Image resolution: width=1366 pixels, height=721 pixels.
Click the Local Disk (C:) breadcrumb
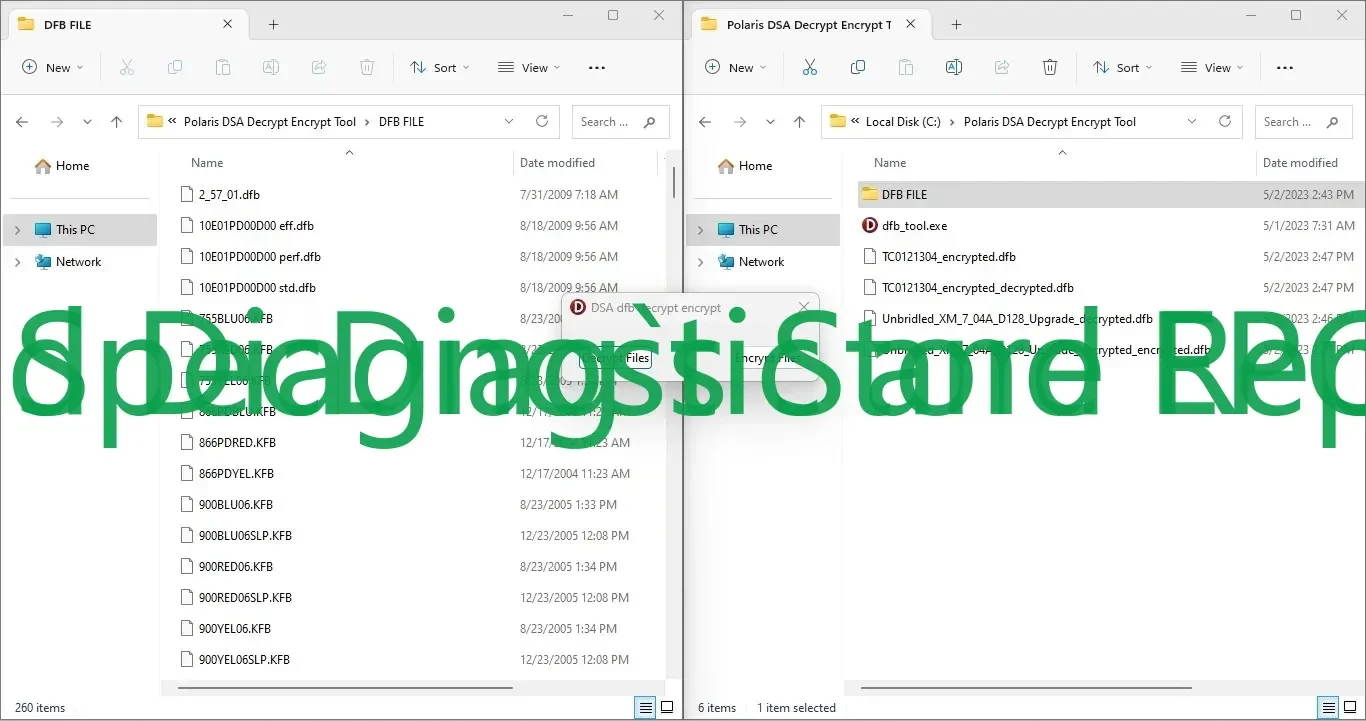[903, 122]
